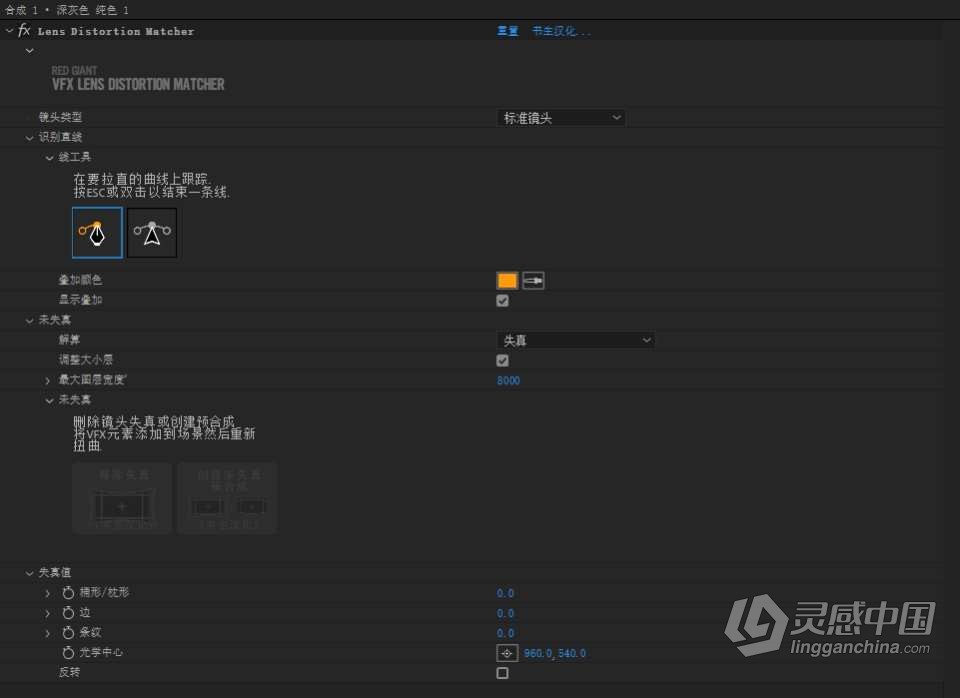
Task: Click the 边 value 0.0
Action: click(x=505, y=613)
